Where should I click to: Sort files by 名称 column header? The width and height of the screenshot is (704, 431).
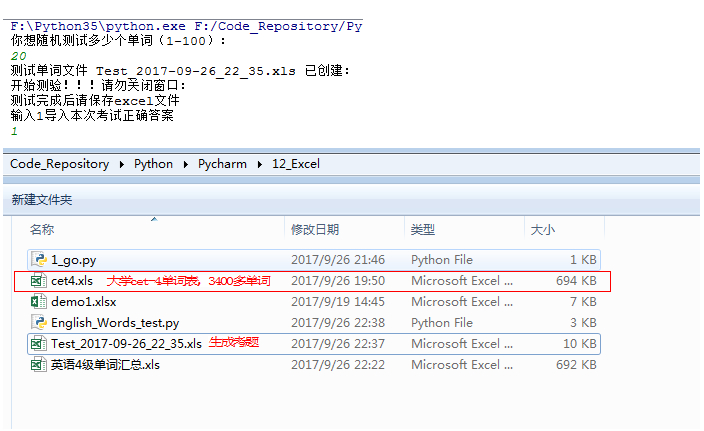click(42, 229)
